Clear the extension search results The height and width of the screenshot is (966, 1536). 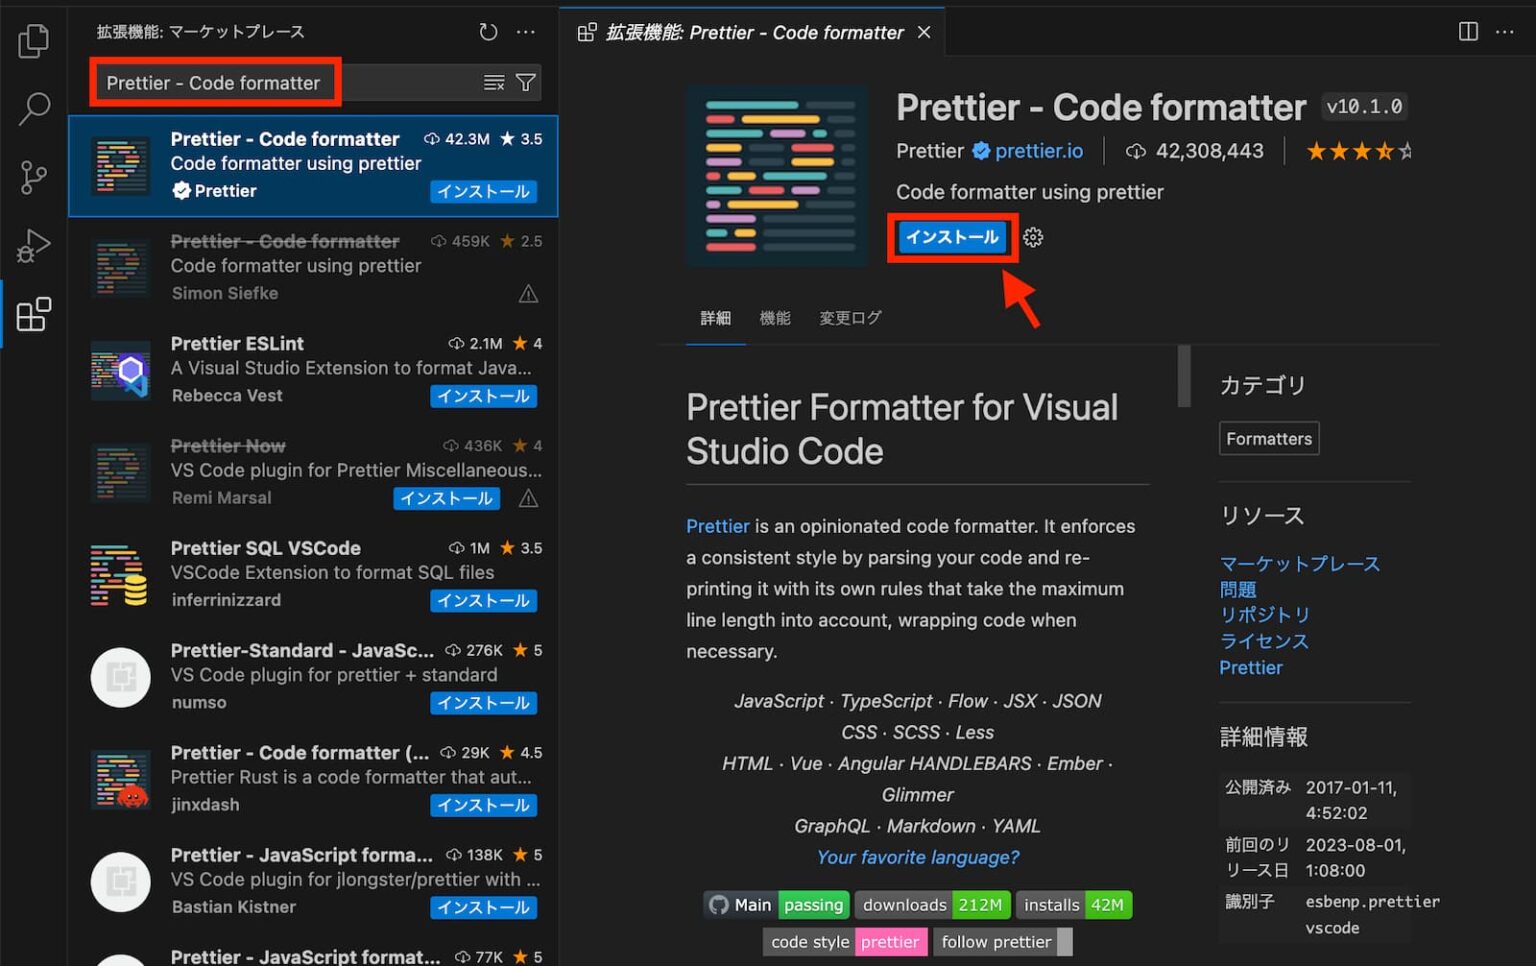pos(494,82)
